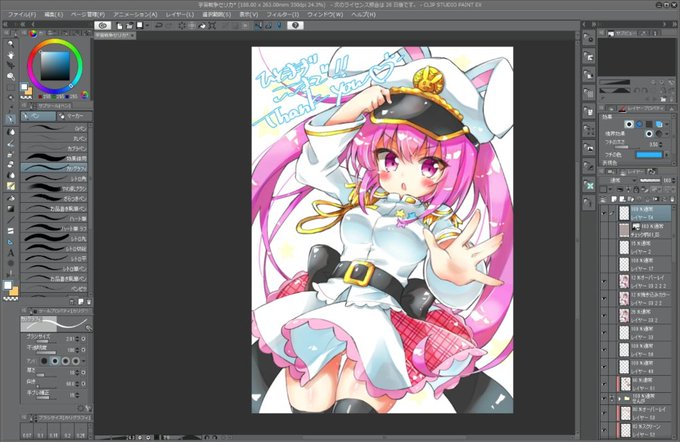Viewport: 680px width, 442px height.
Task: Select the currently active Pen tool
Action: point(11,119)
